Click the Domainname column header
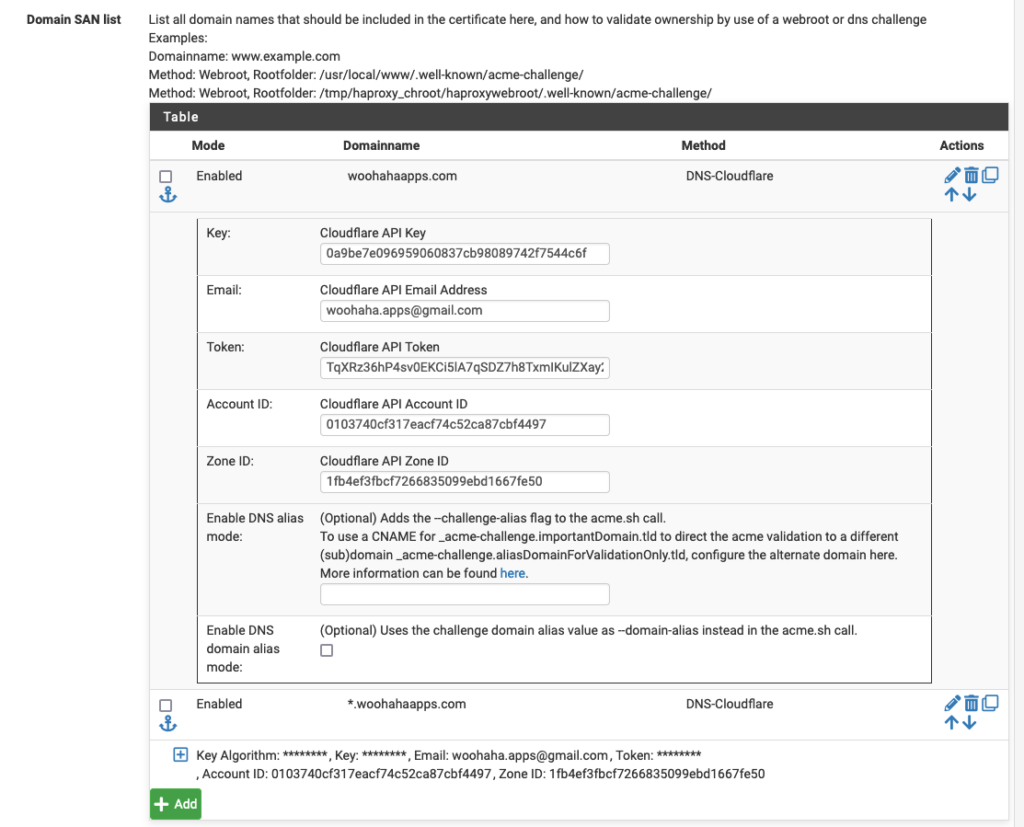The height and width of the screenshot is (827, 1024). tap(381, 145)
